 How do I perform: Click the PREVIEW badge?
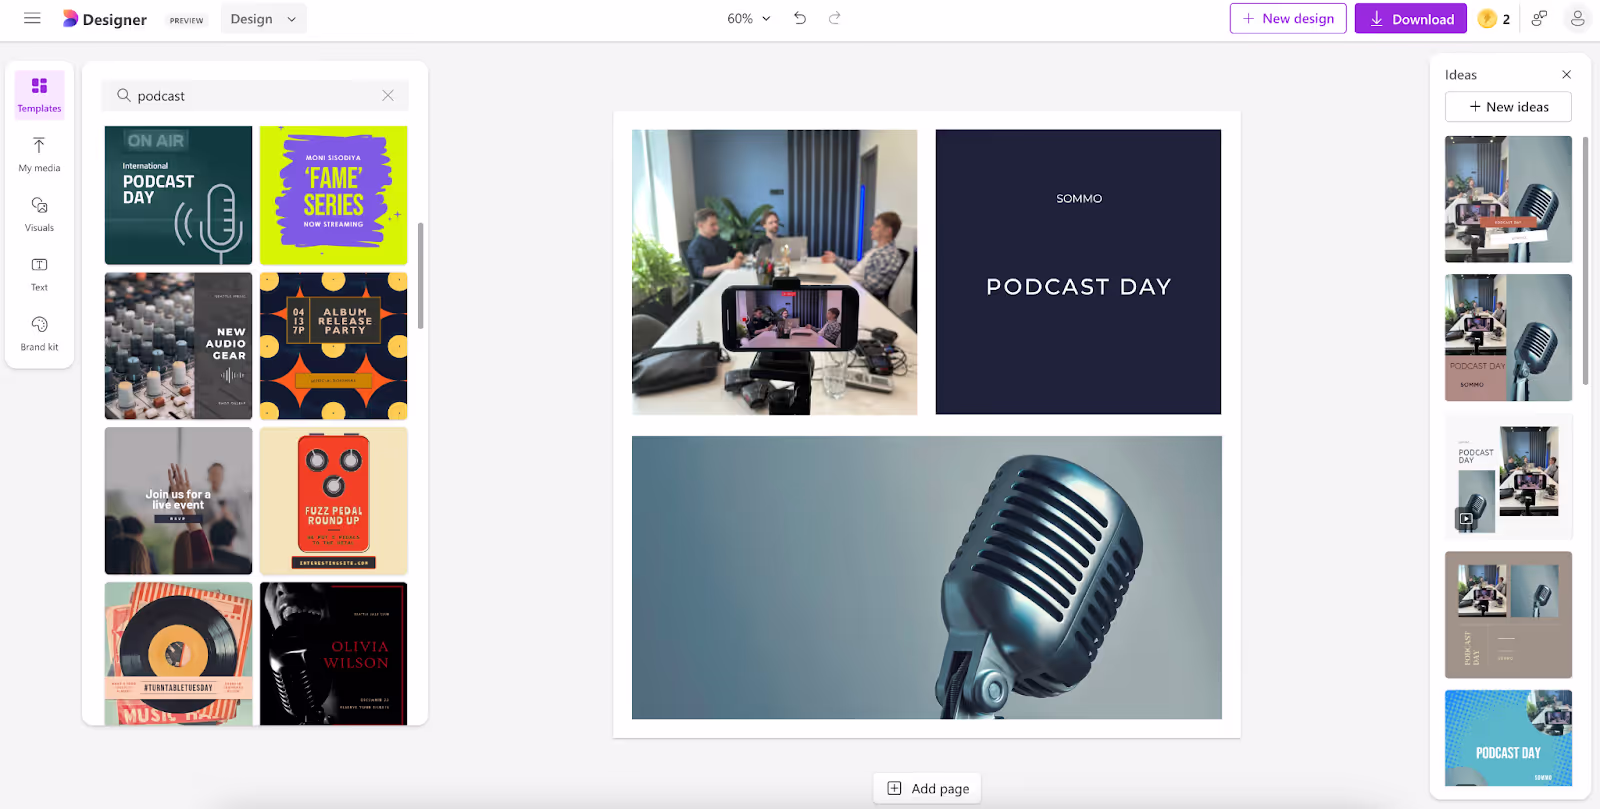186,20
